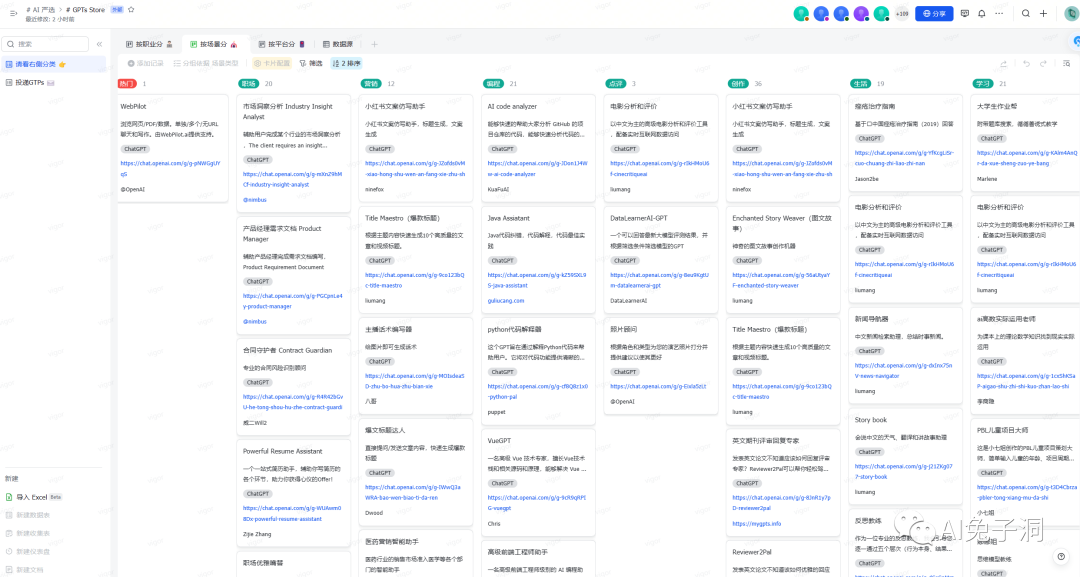The width and height of the screenshot is (1080, 577).
Task: Open the DataLearnerAI-GPT card
Action: (661, 259)
